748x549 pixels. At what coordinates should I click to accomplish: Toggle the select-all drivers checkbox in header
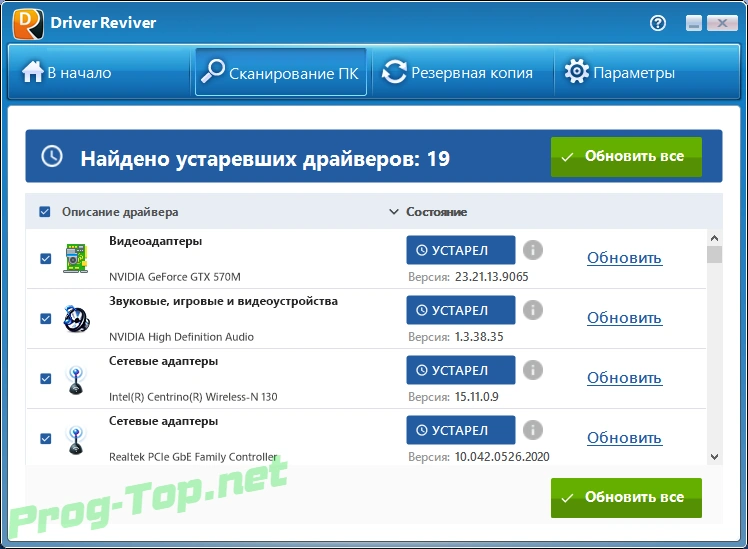coord(45,211)
